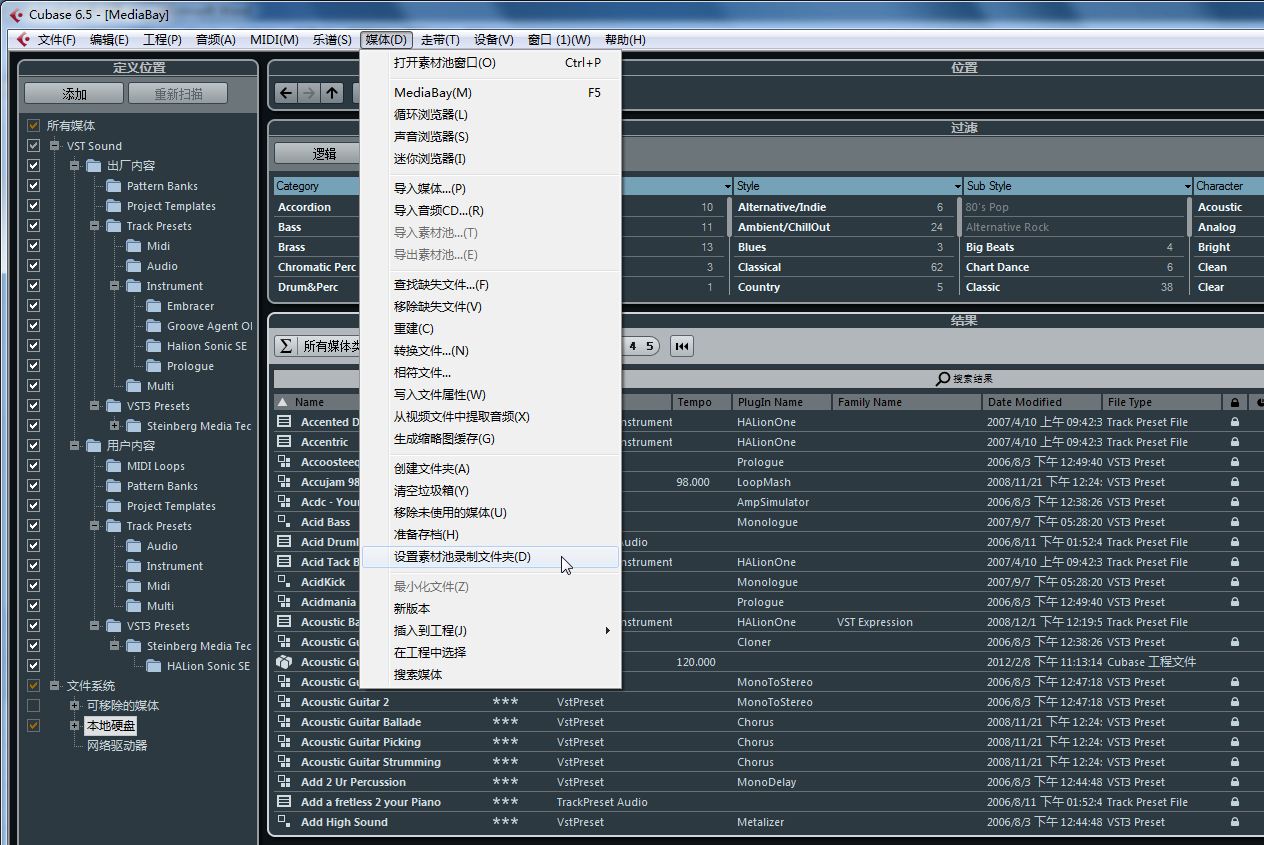This screenshot has width=1264, height=845.
Task: Click the Cubase logo in the title bar
Action: click(16, 14)
